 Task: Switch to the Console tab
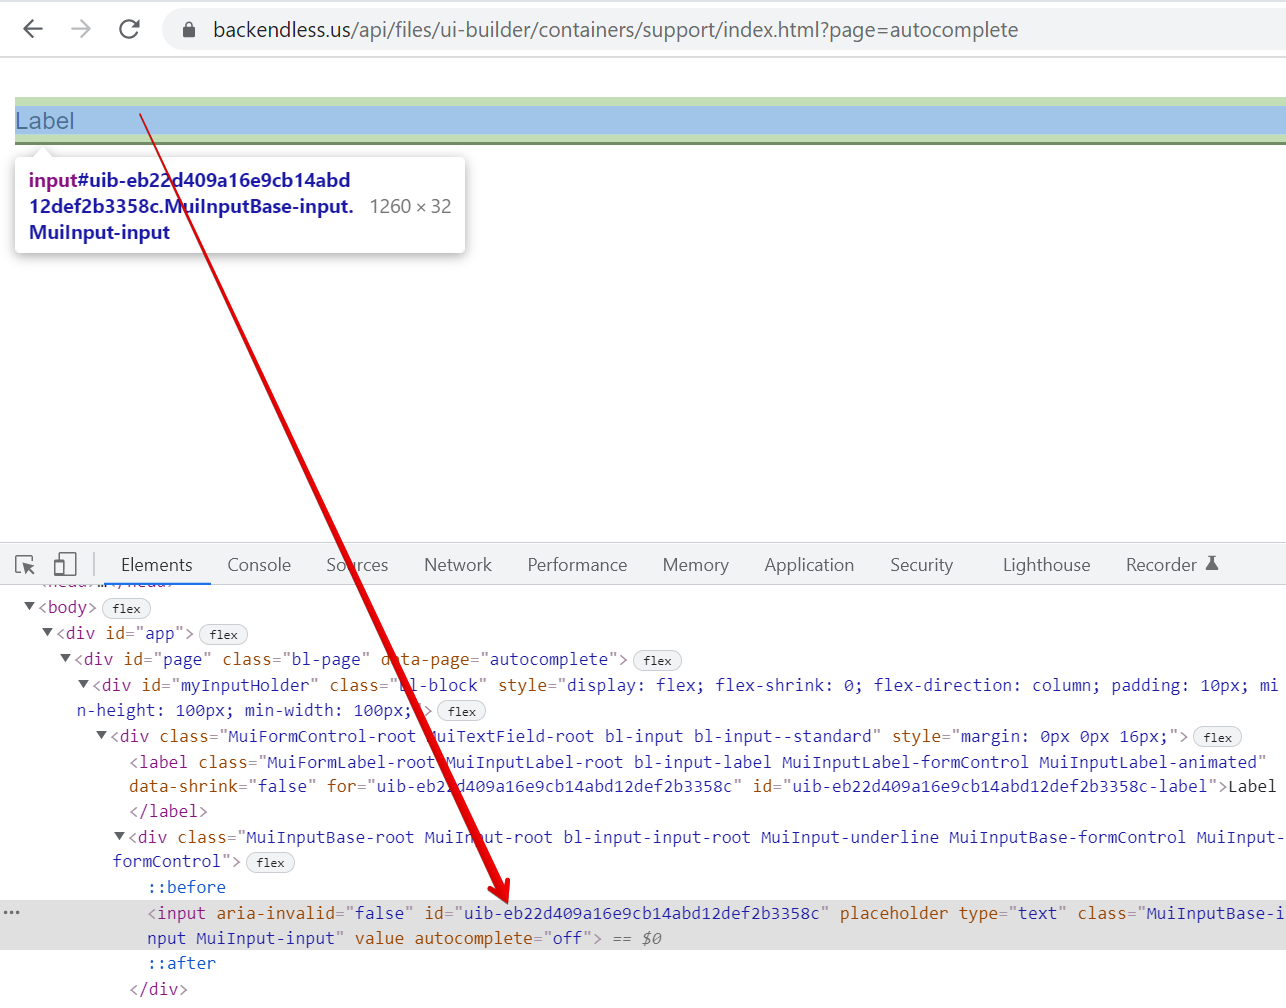pos(259,565)
